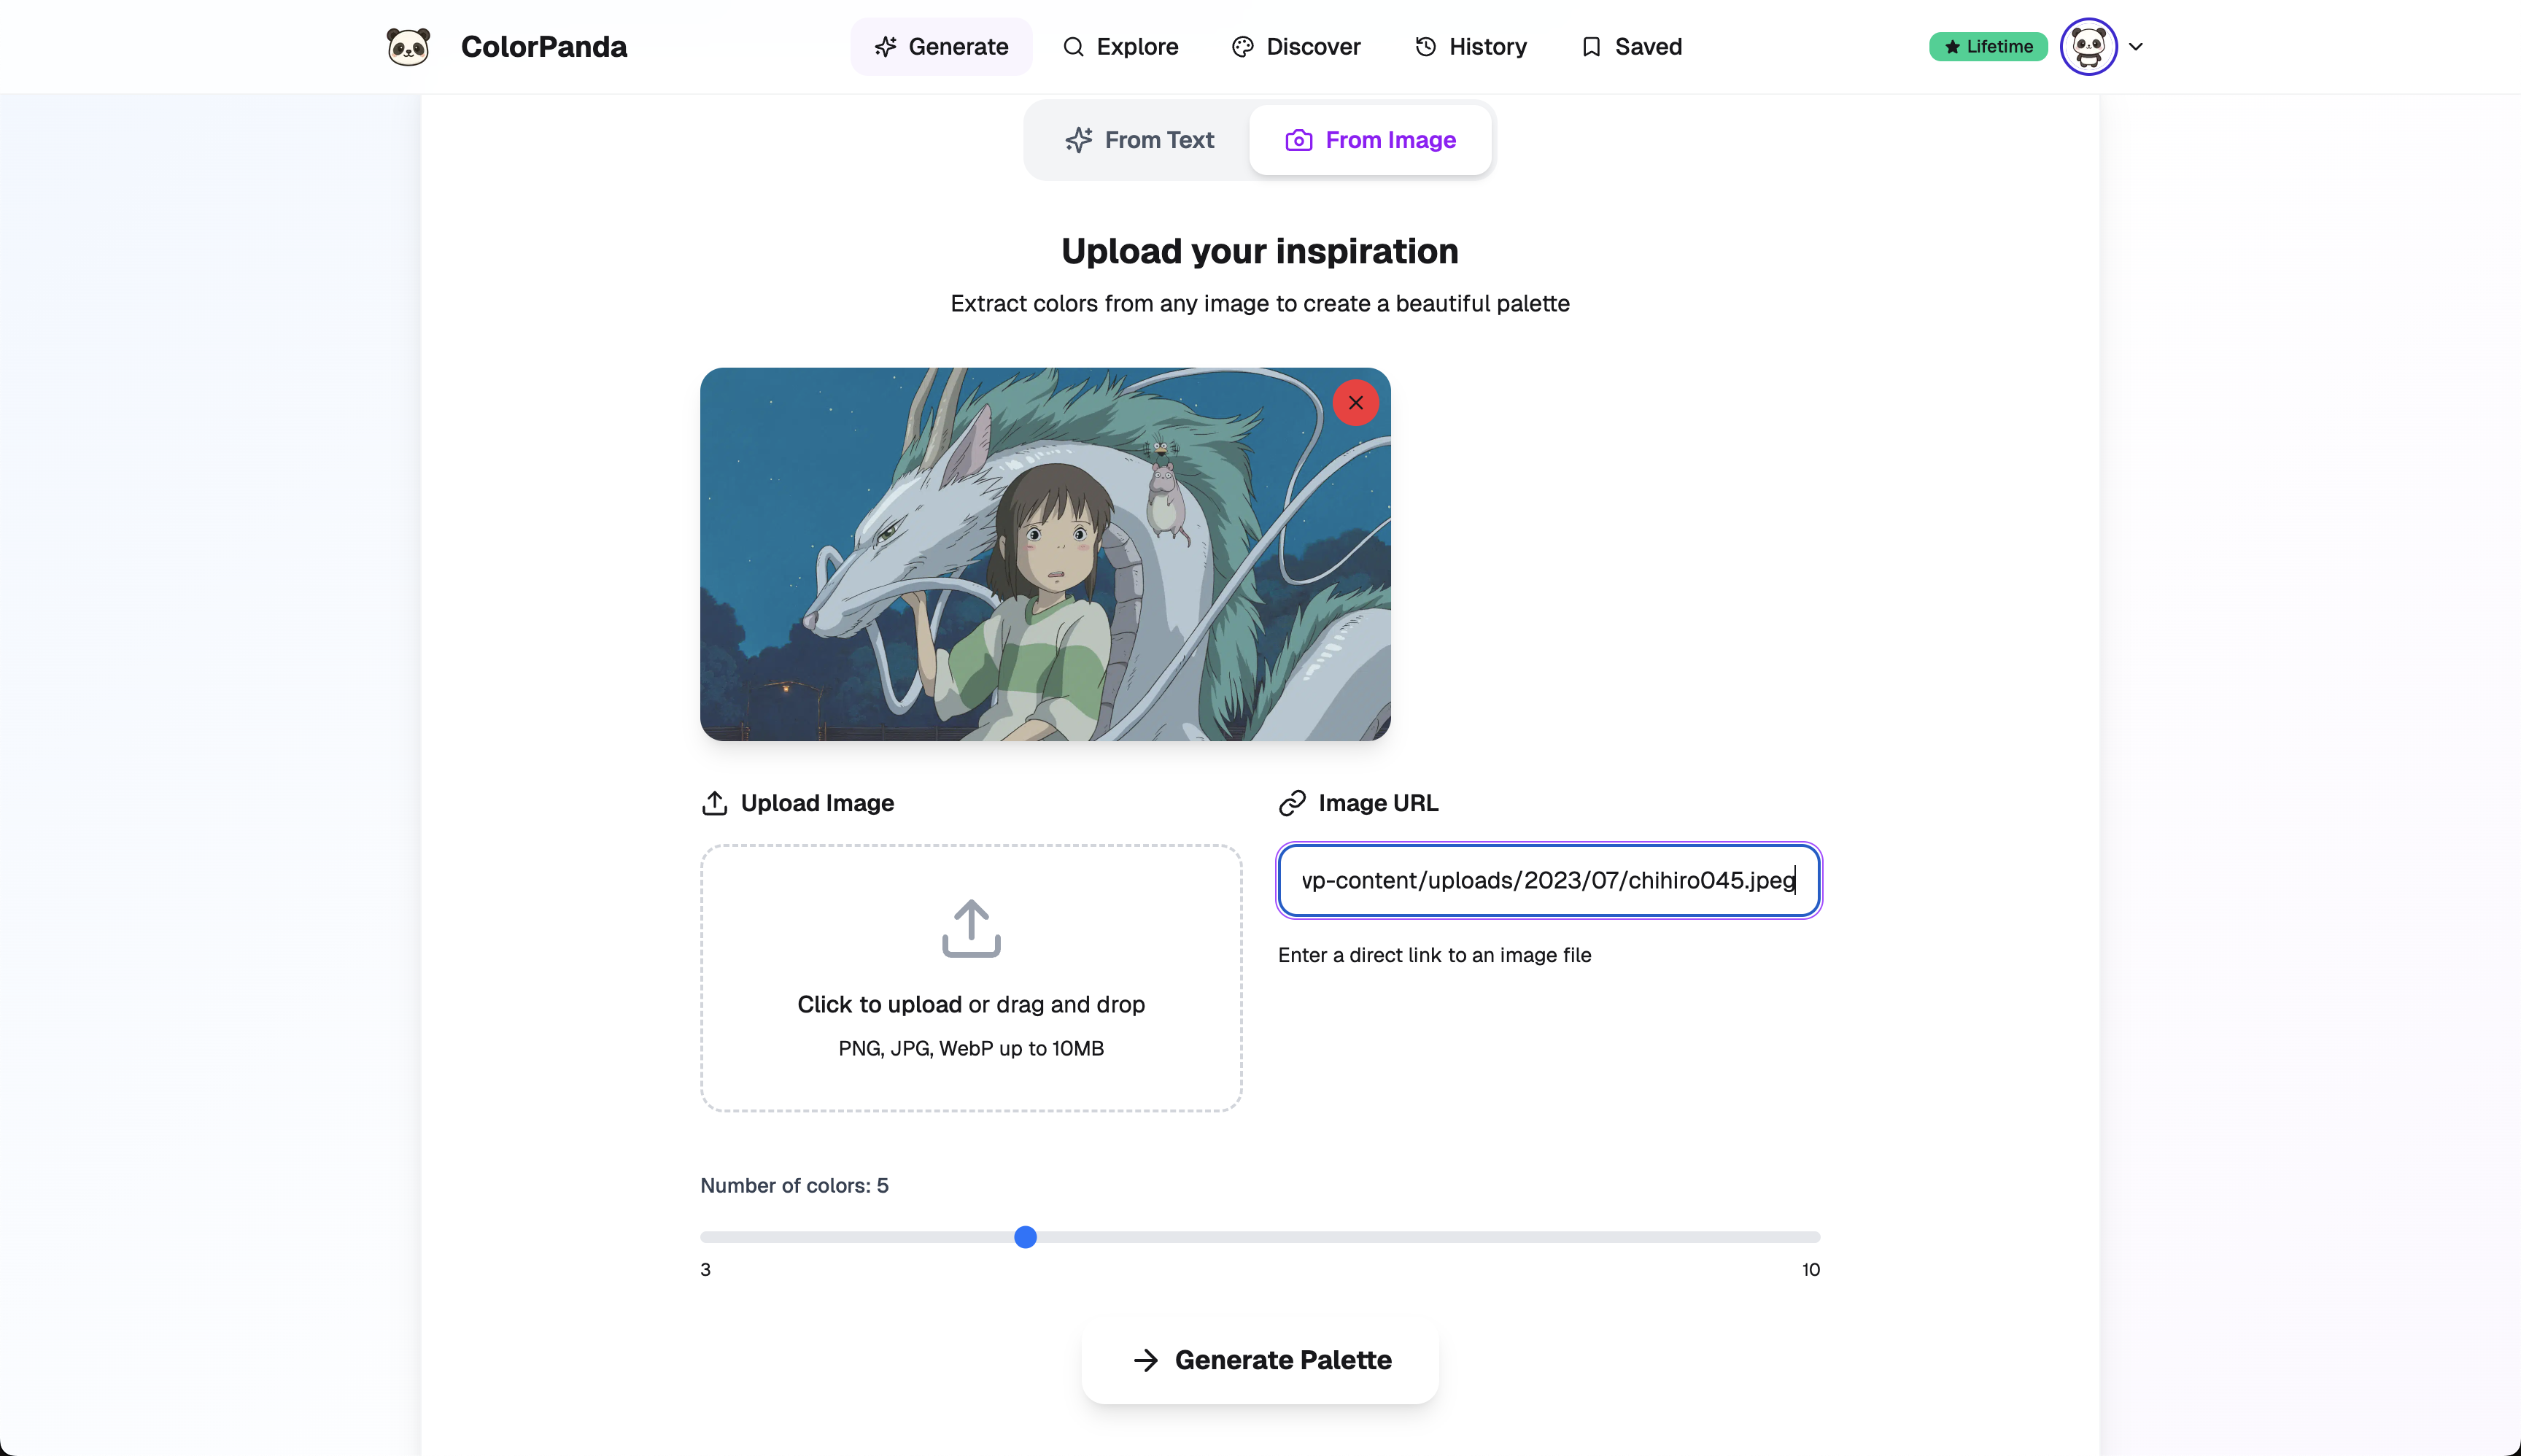The height and width of the screenshot is (1456, 2521).
Task: Select the From Image tab
Action: click(x=1370, y=140)
